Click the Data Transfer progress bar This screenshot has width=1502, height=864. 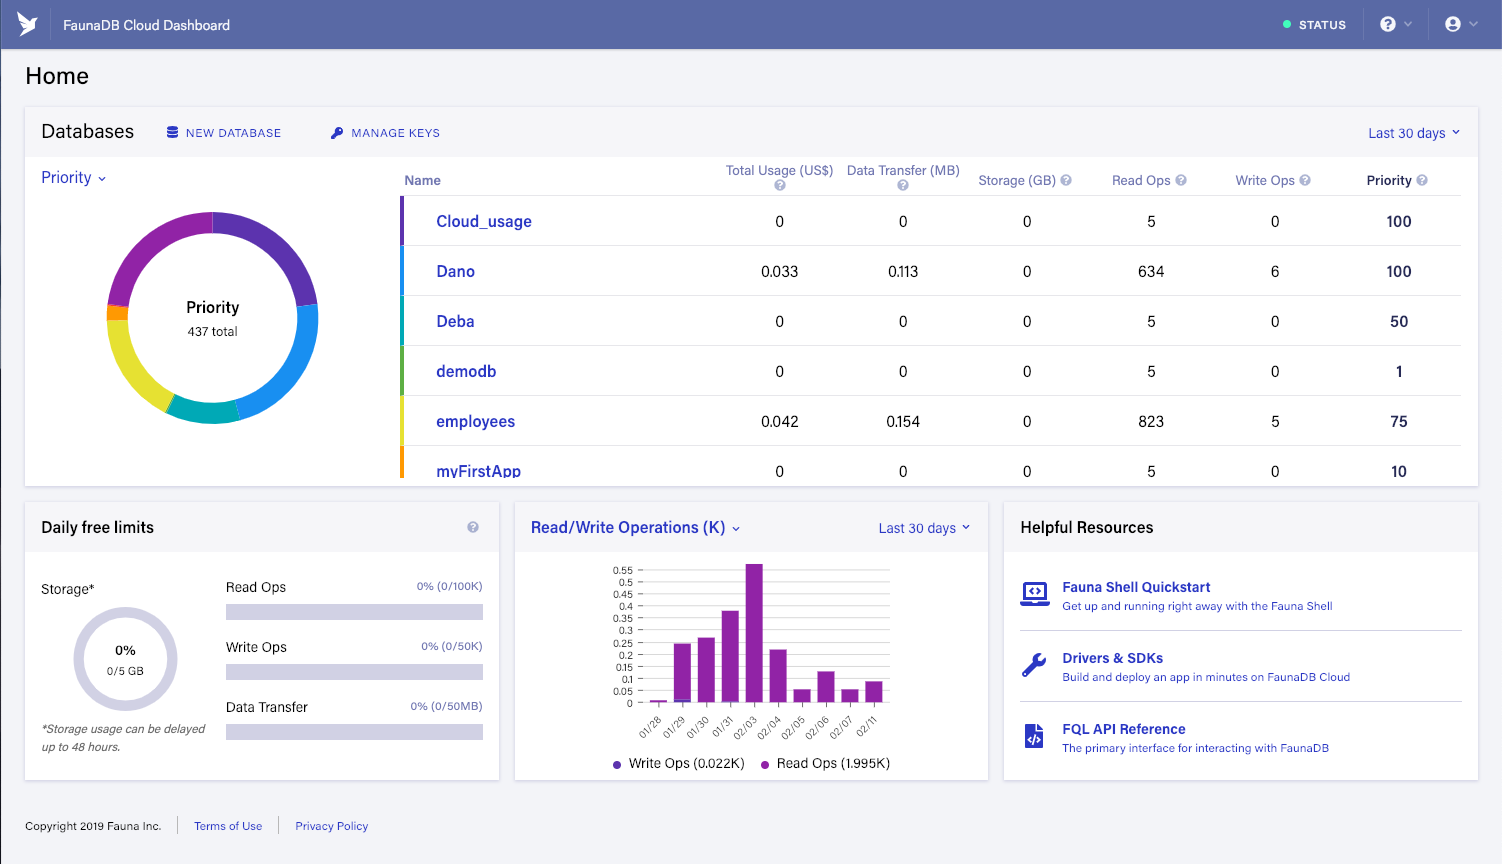(x=354, y=732)
